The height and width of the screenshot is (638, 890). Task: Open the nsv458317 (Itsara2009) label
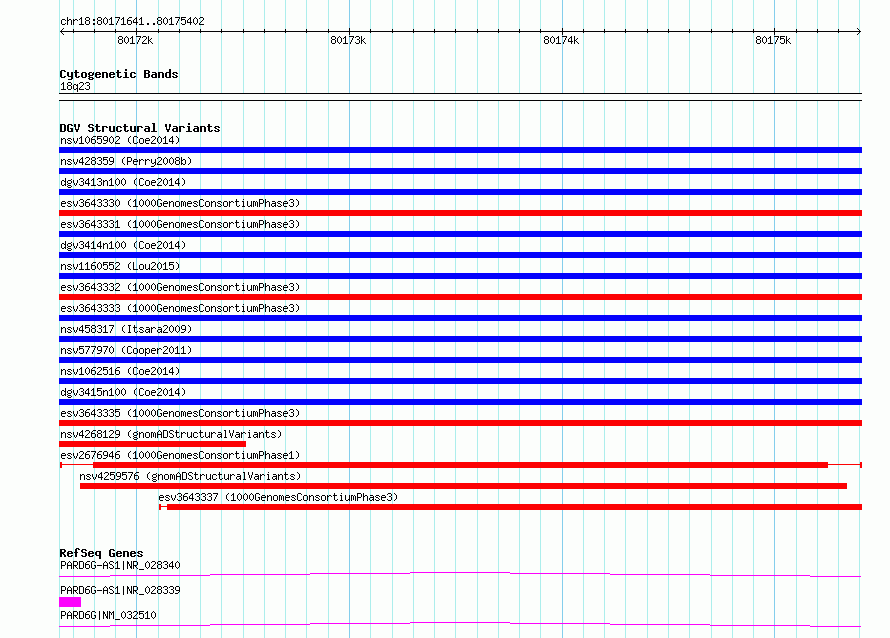tap(126, 329)
